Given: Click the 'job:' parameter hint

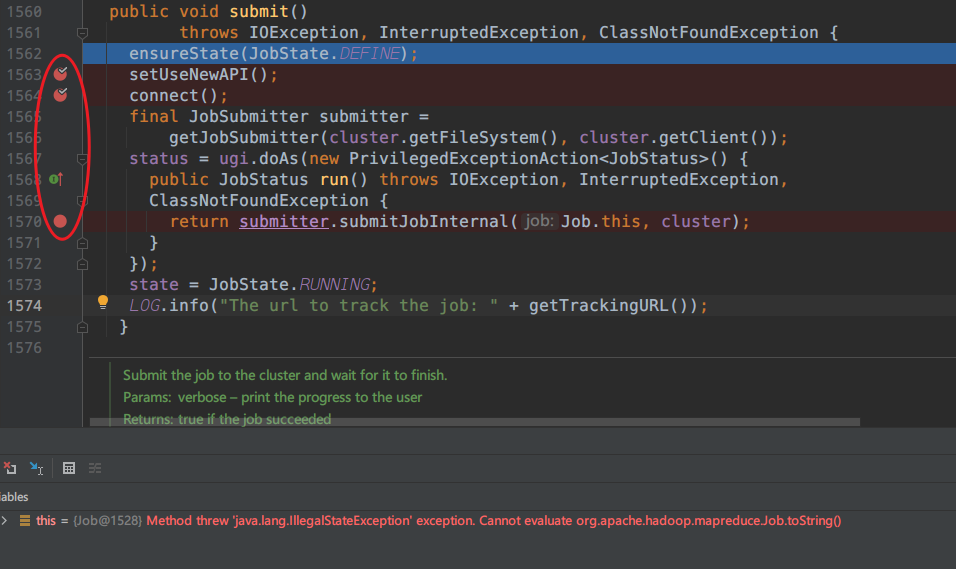Looking at the screenshot, I should click(x=539, y=221).
